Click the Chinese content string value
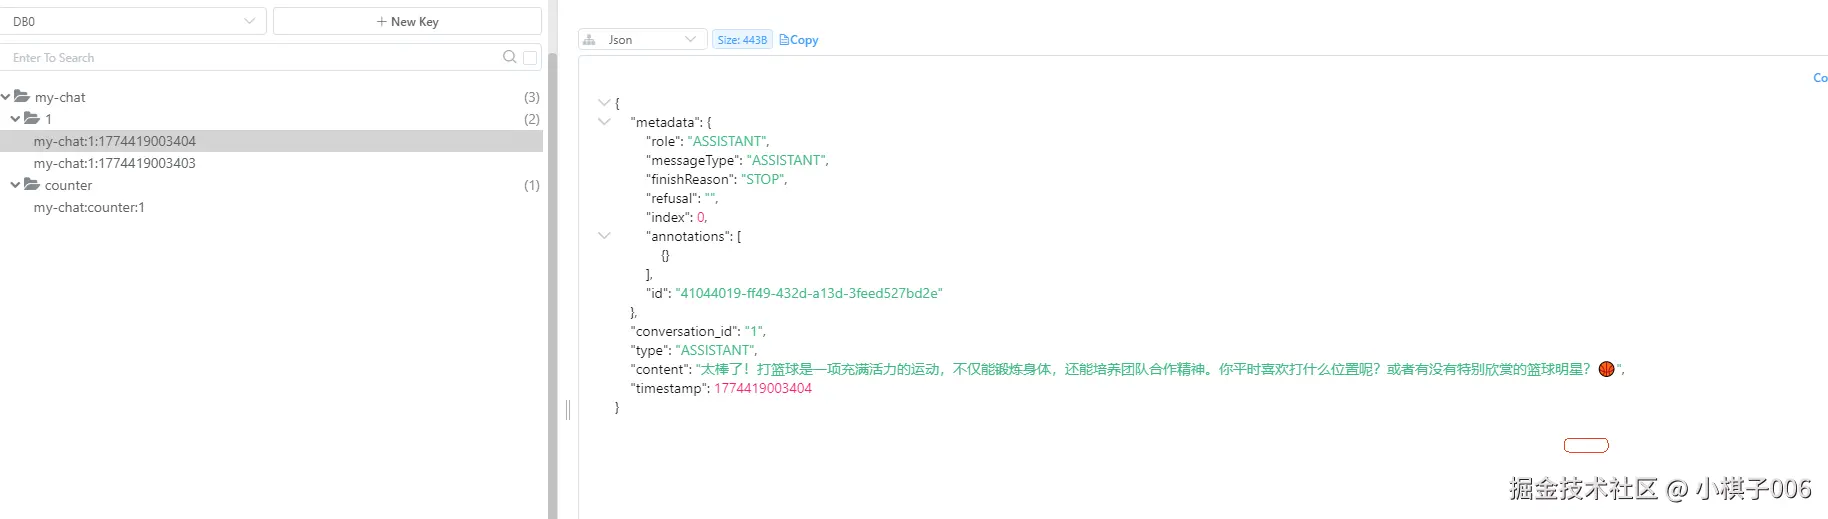 [x=1159, y=369]
